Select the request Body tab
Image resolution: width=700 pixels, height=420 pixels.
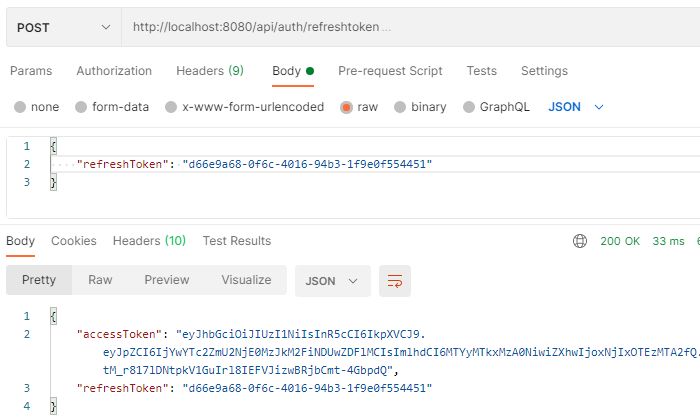tap(293, 71)
